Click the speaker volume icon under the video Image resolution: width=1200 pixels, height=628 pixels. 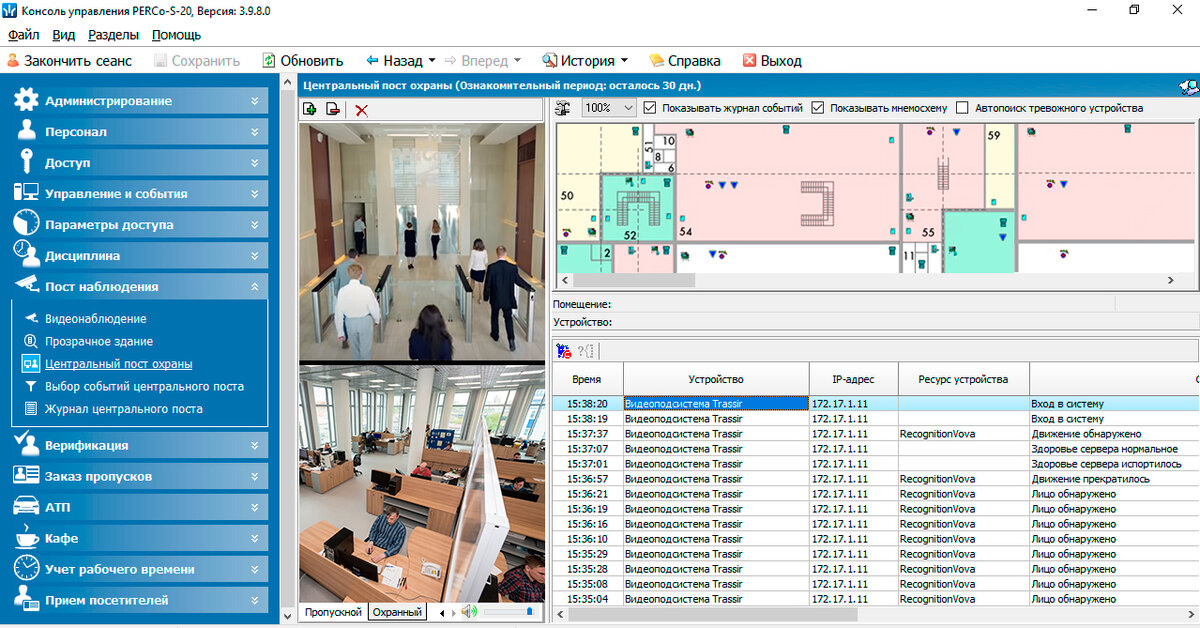point(470,611)
